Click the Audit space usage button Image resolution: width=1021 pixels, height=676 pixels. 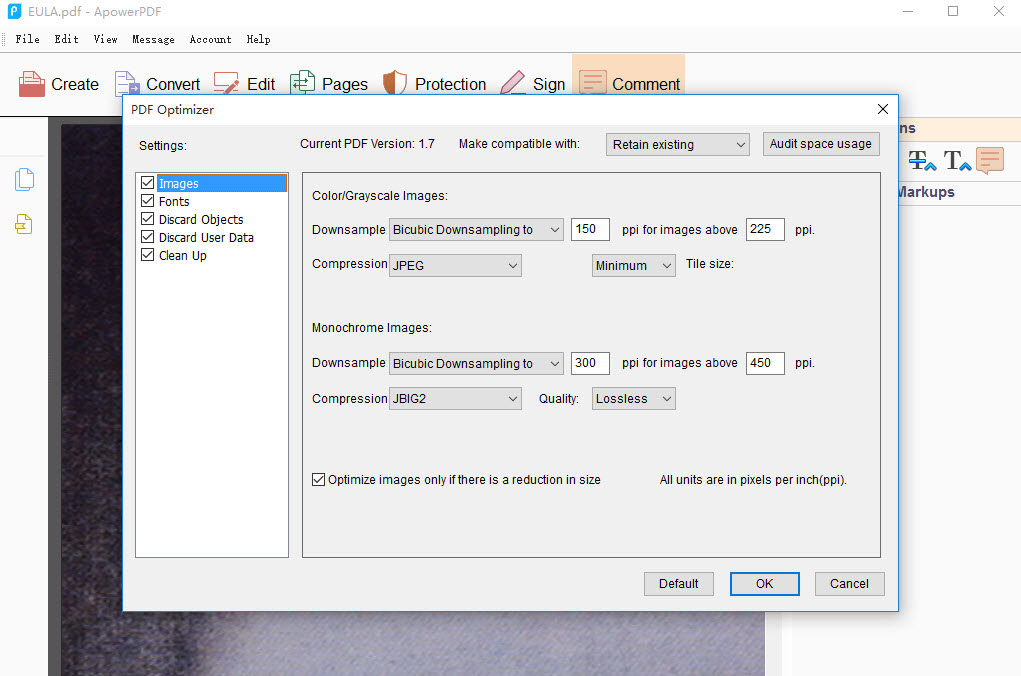tap(821, 144)
